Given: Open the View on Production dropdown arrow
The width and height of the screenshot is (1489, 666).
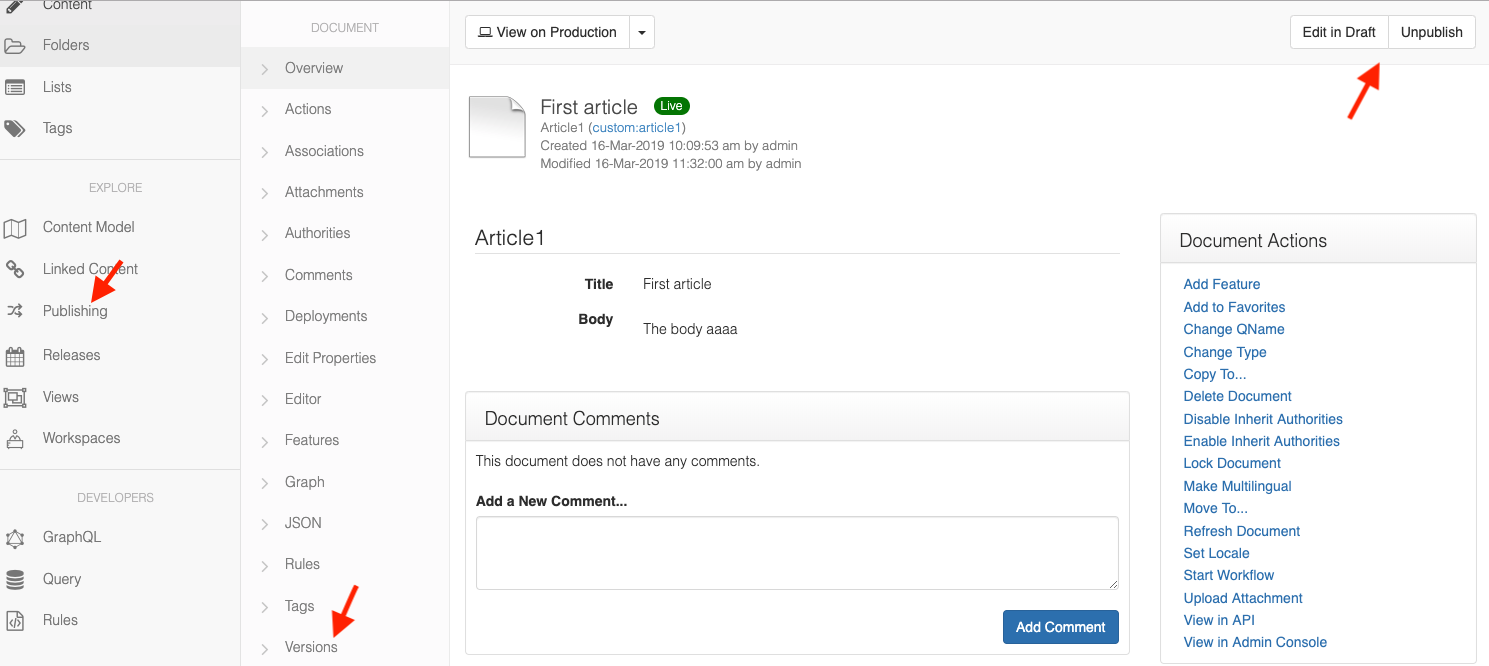Looking at the screenshot, I should [642, 33].
